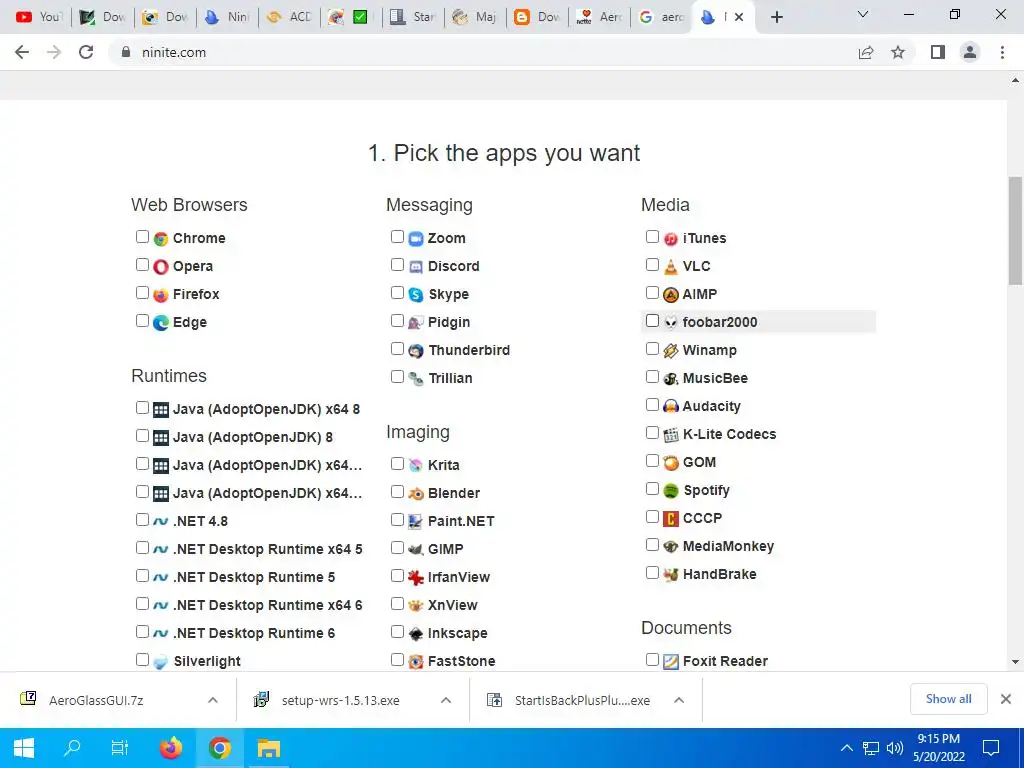Show hidden system tray icons
This screenshot has height=768, width=1024.
tap(846, 748)
